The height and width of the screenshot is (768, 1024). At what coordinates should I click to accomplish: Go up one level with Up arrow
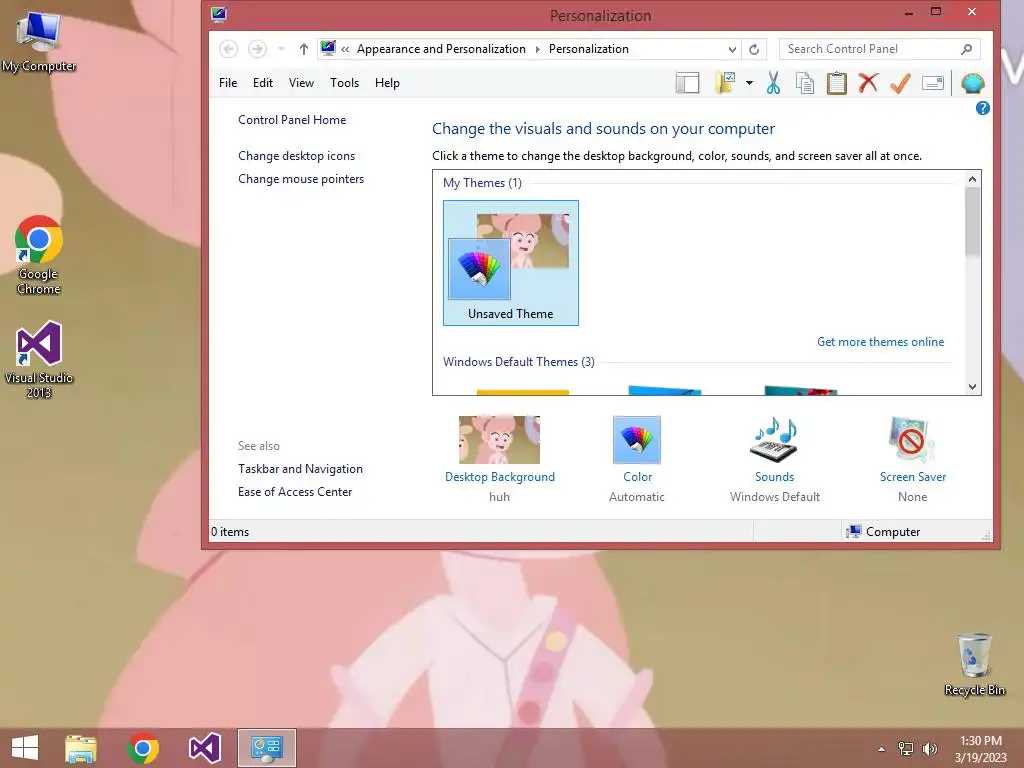[304, 49]
